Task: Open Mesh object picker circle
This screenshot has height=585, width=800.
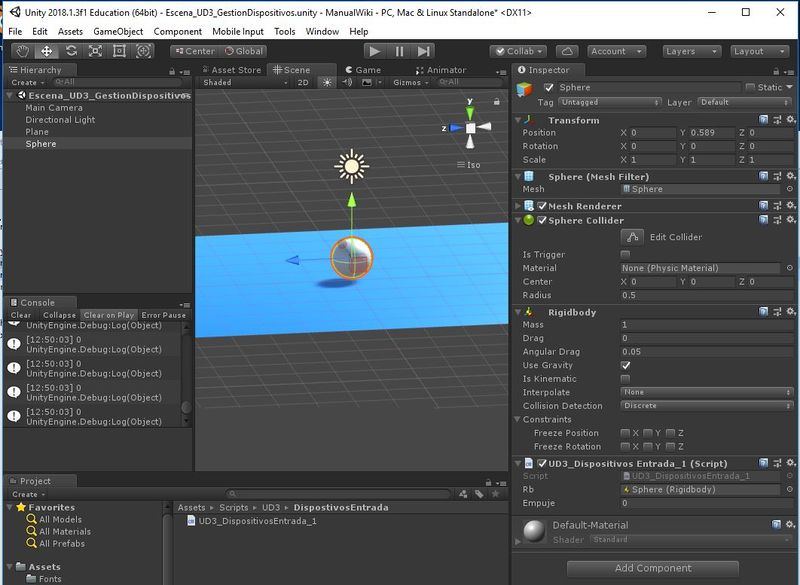Action: coord(789,189)
